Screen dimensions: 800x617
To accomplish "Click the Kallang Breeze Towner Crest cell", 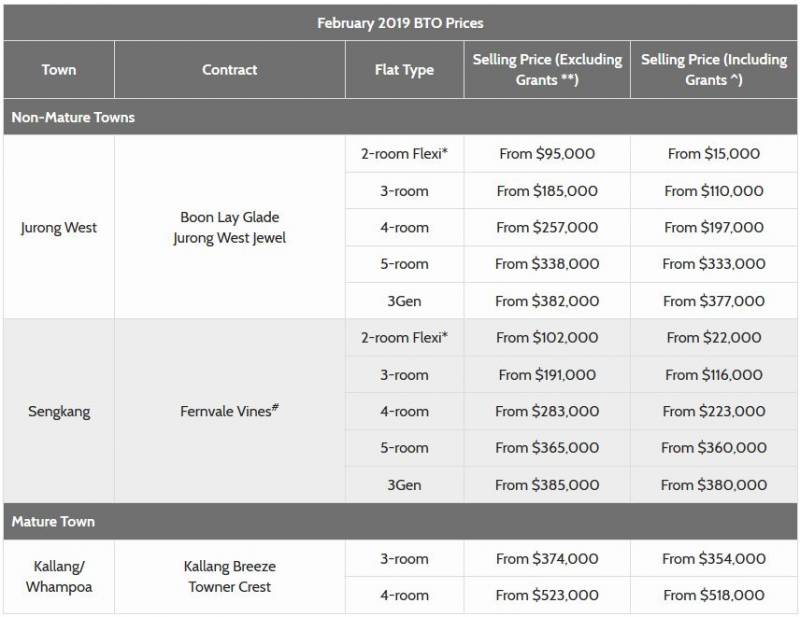I will coord(229,577).
